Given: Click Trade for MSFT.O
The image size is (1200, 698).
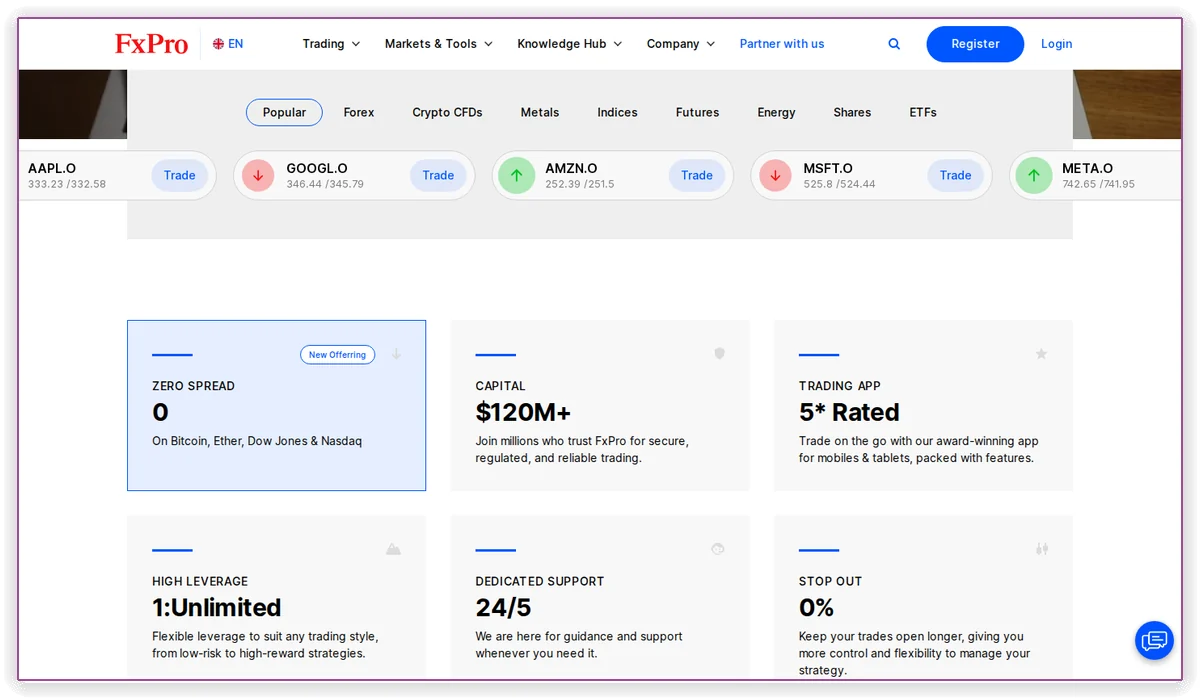Looking at the screenshot, I should (955, 175).
